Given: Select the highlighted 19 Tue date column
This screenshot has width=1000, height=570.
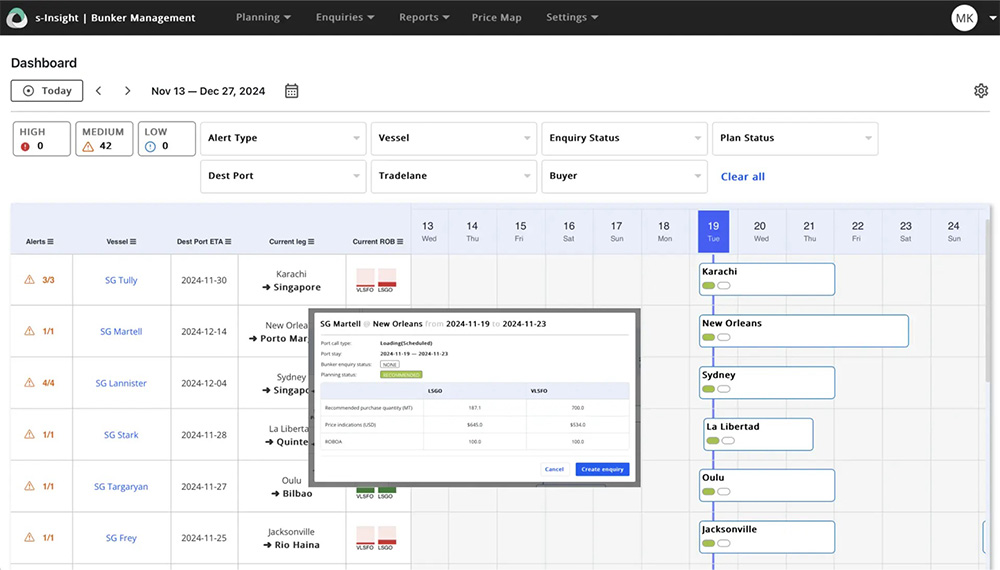Looking at the screenshot, I should tap(713, 231).
